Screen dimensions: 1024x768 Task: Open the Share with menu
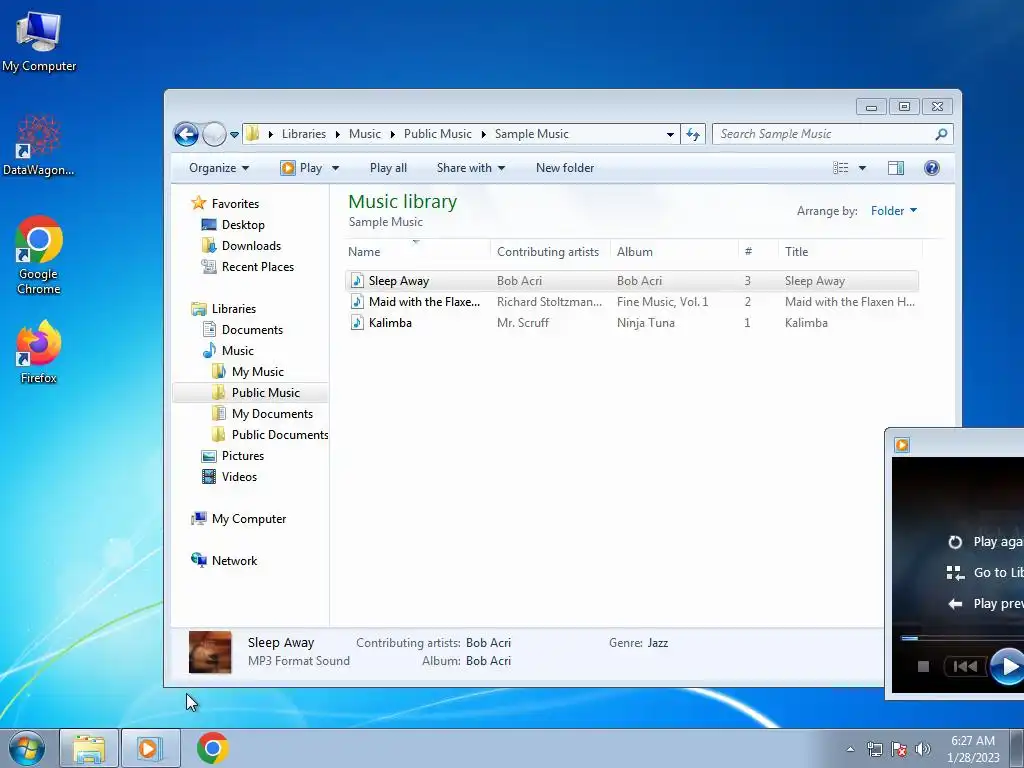(x=471, y=168)
